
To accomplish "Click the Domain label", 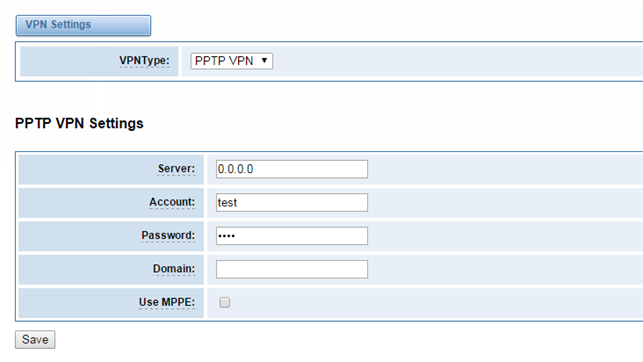I will [174, 269].
